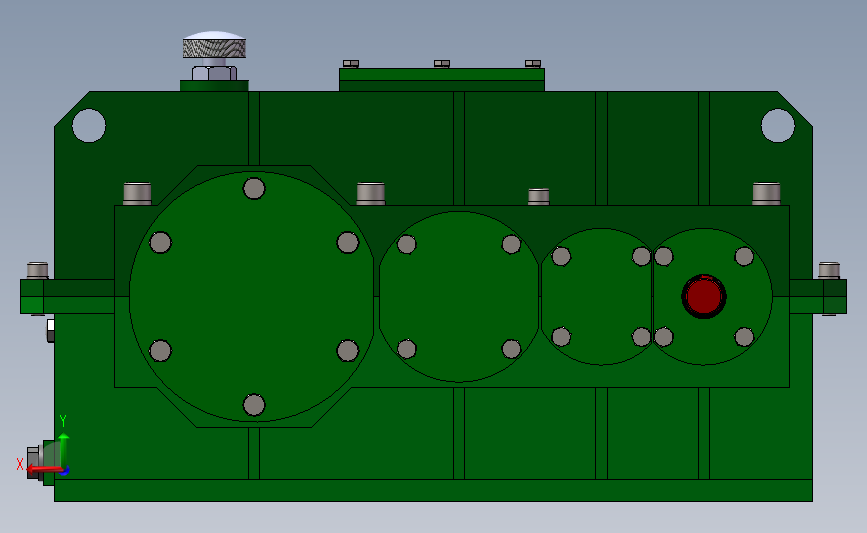867x533 pixels.
Task: Click the left lifting hole in housing
Action: [89, 126]
